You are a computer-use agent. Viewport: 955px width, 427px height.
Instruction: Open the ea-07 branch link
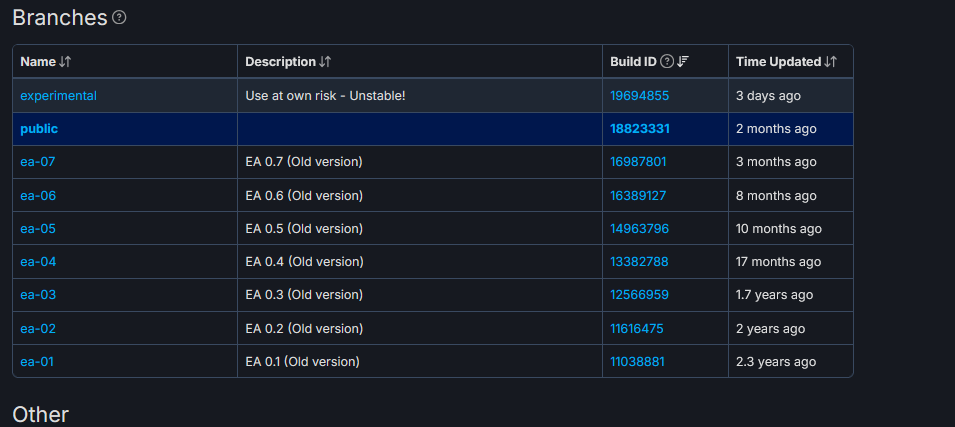(38, 162)
